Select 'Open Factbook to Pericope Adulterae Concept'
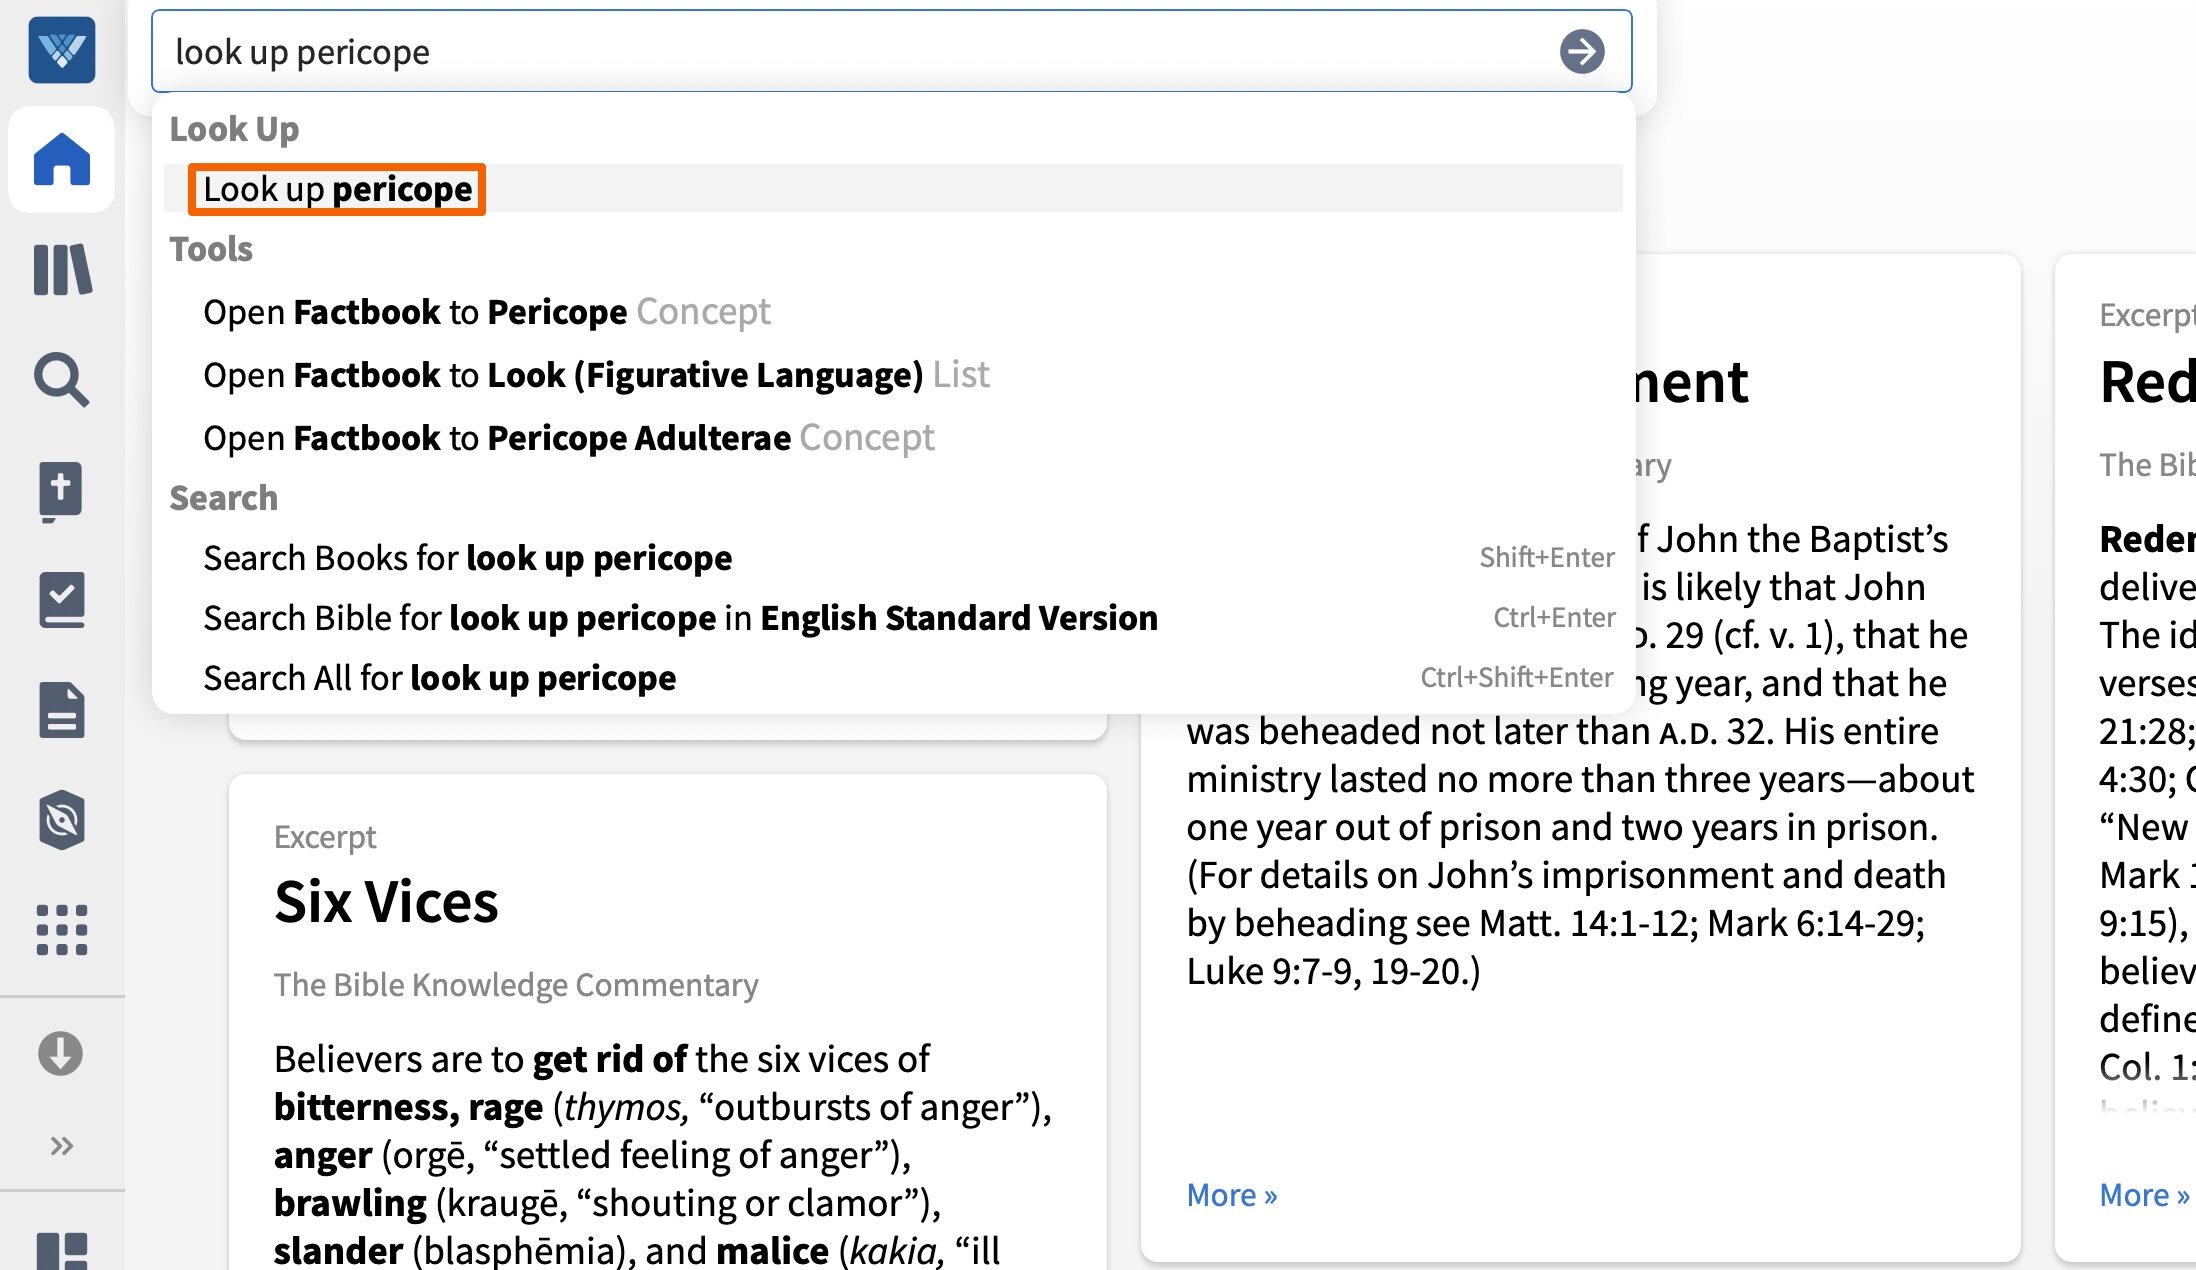This screenshot has height=1270, width=2196. point(569,437)
